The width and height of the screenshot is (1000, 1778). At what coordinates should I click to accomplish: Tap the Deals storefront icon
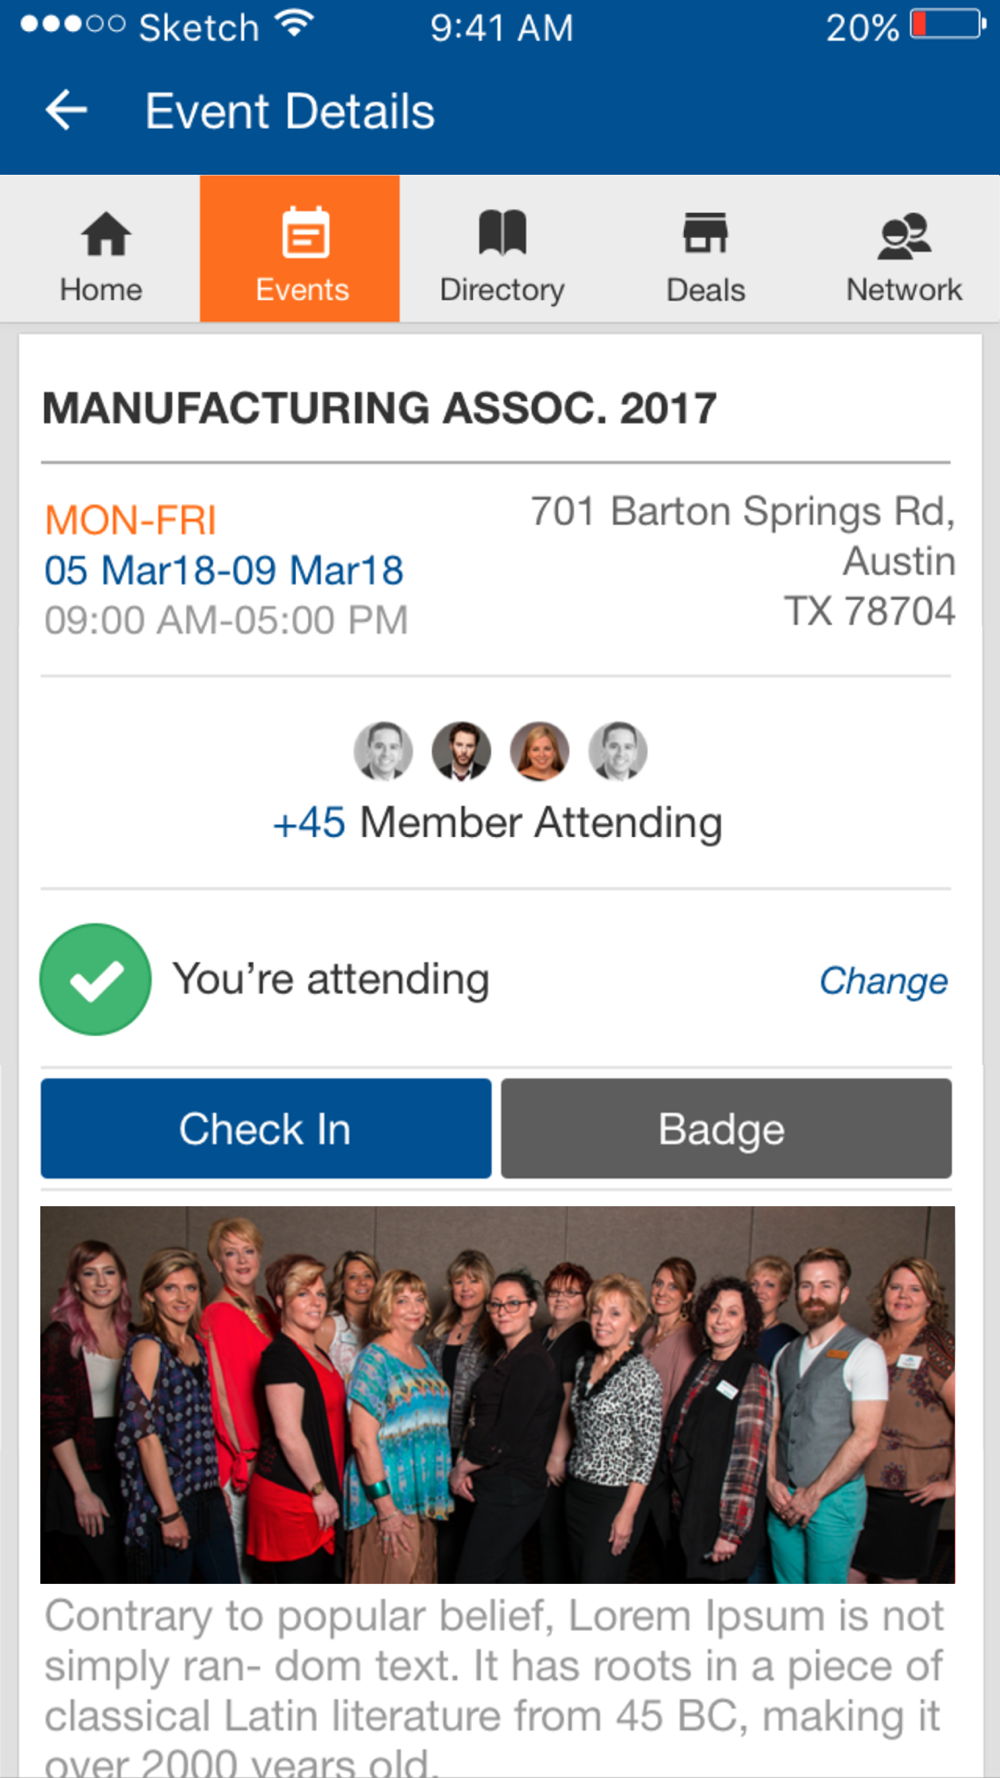point(705,233)
